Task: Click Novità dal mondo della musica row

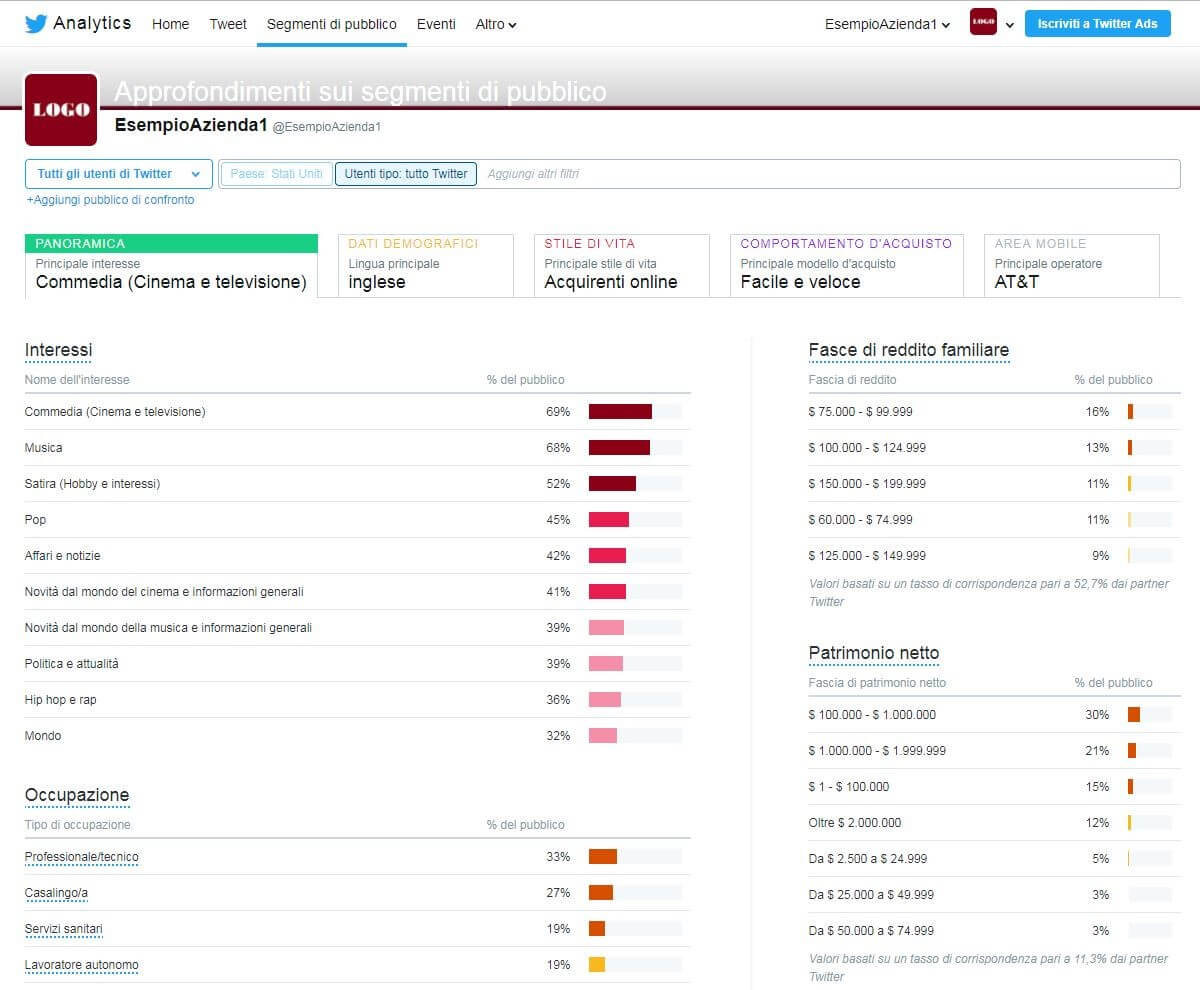Action: pos(357,628)
